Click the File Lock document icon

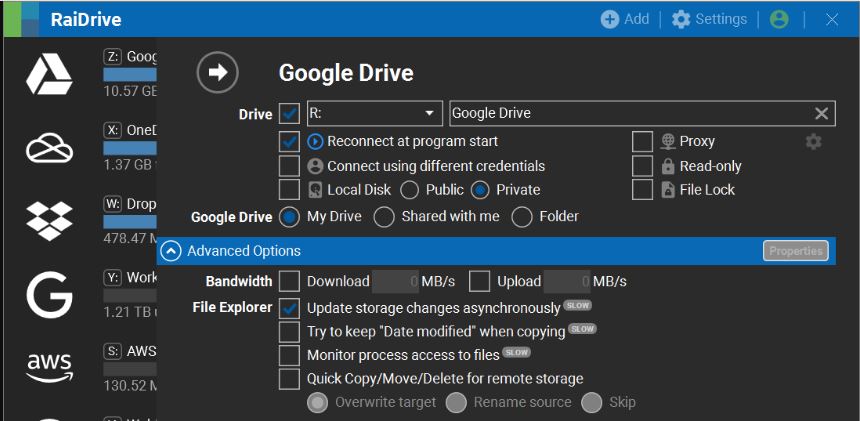tap(667, 190)
